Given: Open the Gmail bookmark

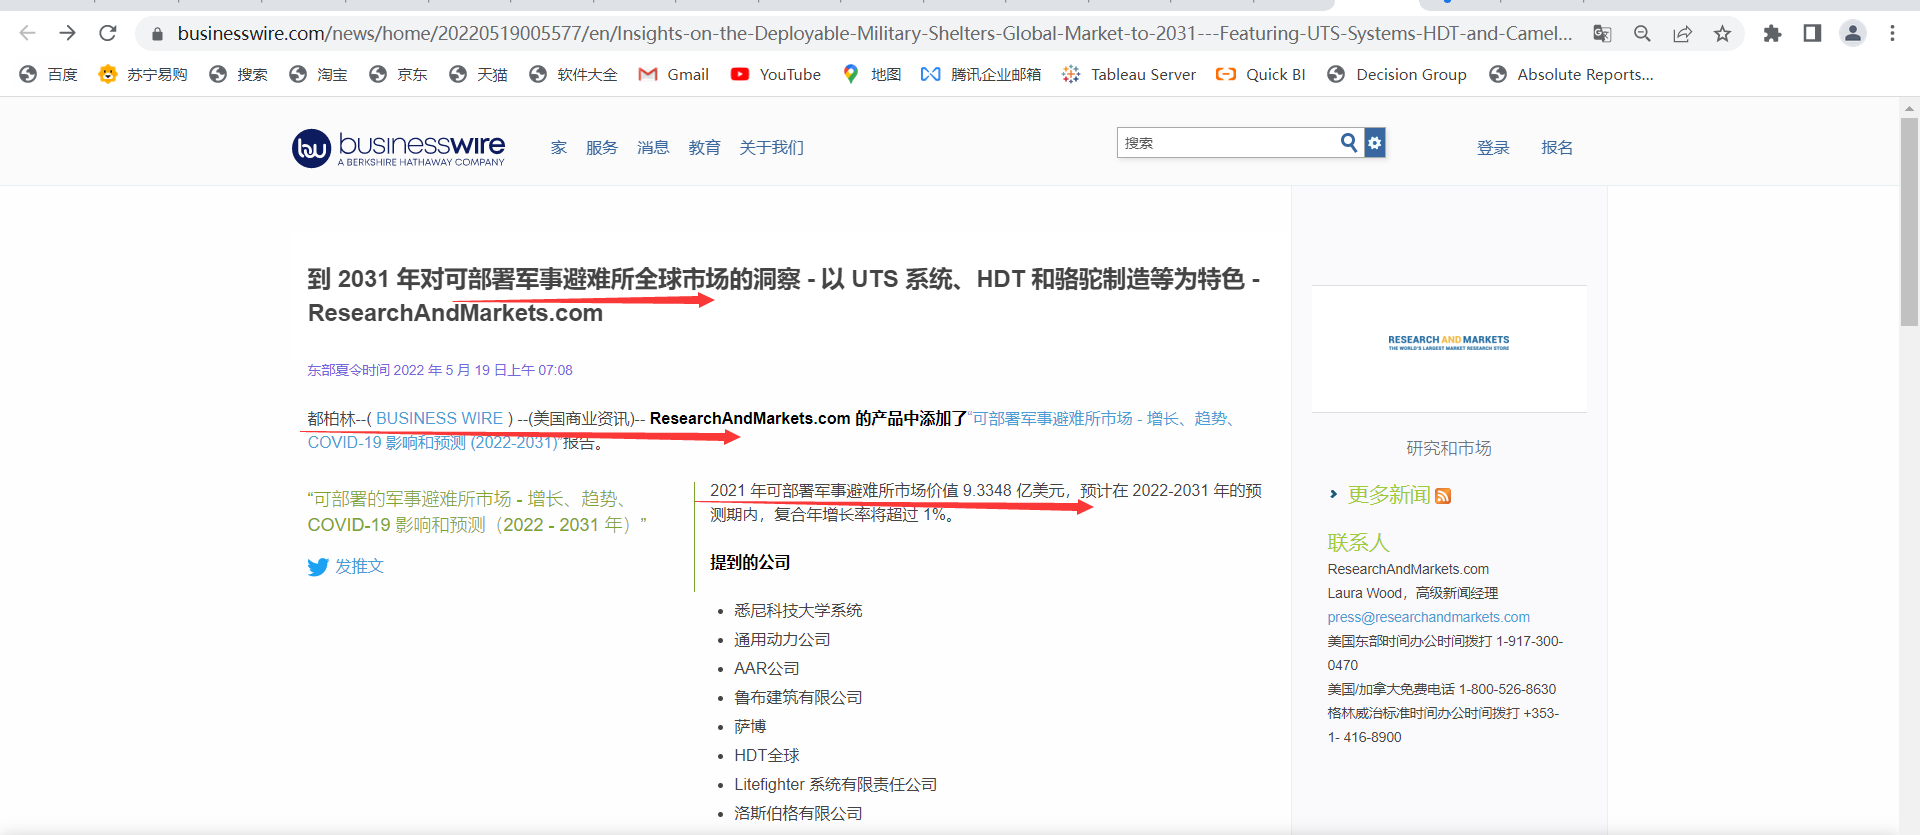Looking at the screenshot, I should (674, 74).
